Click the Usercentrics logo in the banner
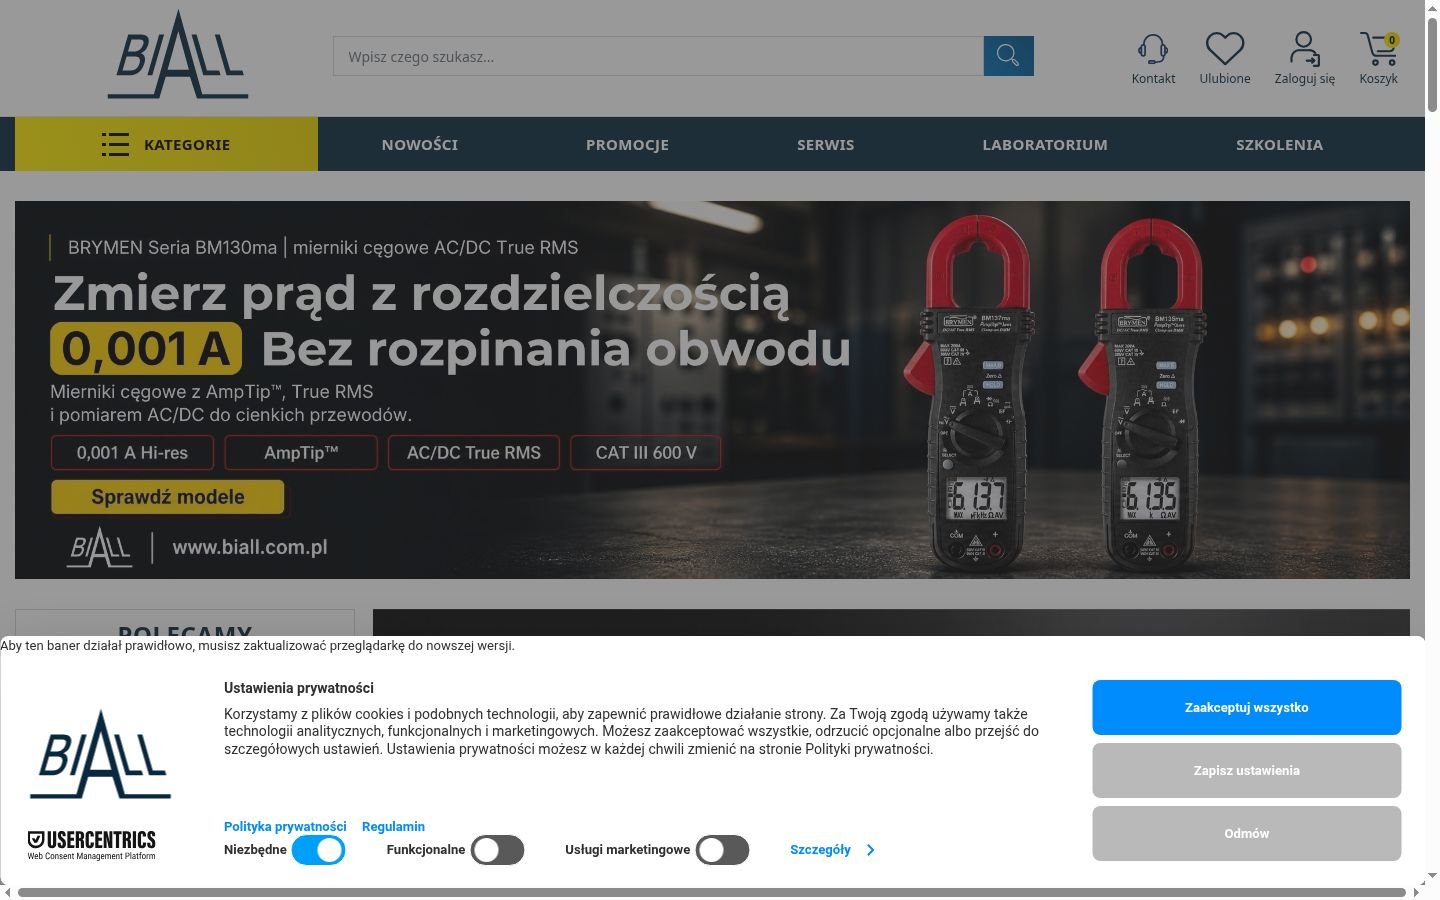The image size is (1440, 900). pyautogui.click(x=91, y=845)
